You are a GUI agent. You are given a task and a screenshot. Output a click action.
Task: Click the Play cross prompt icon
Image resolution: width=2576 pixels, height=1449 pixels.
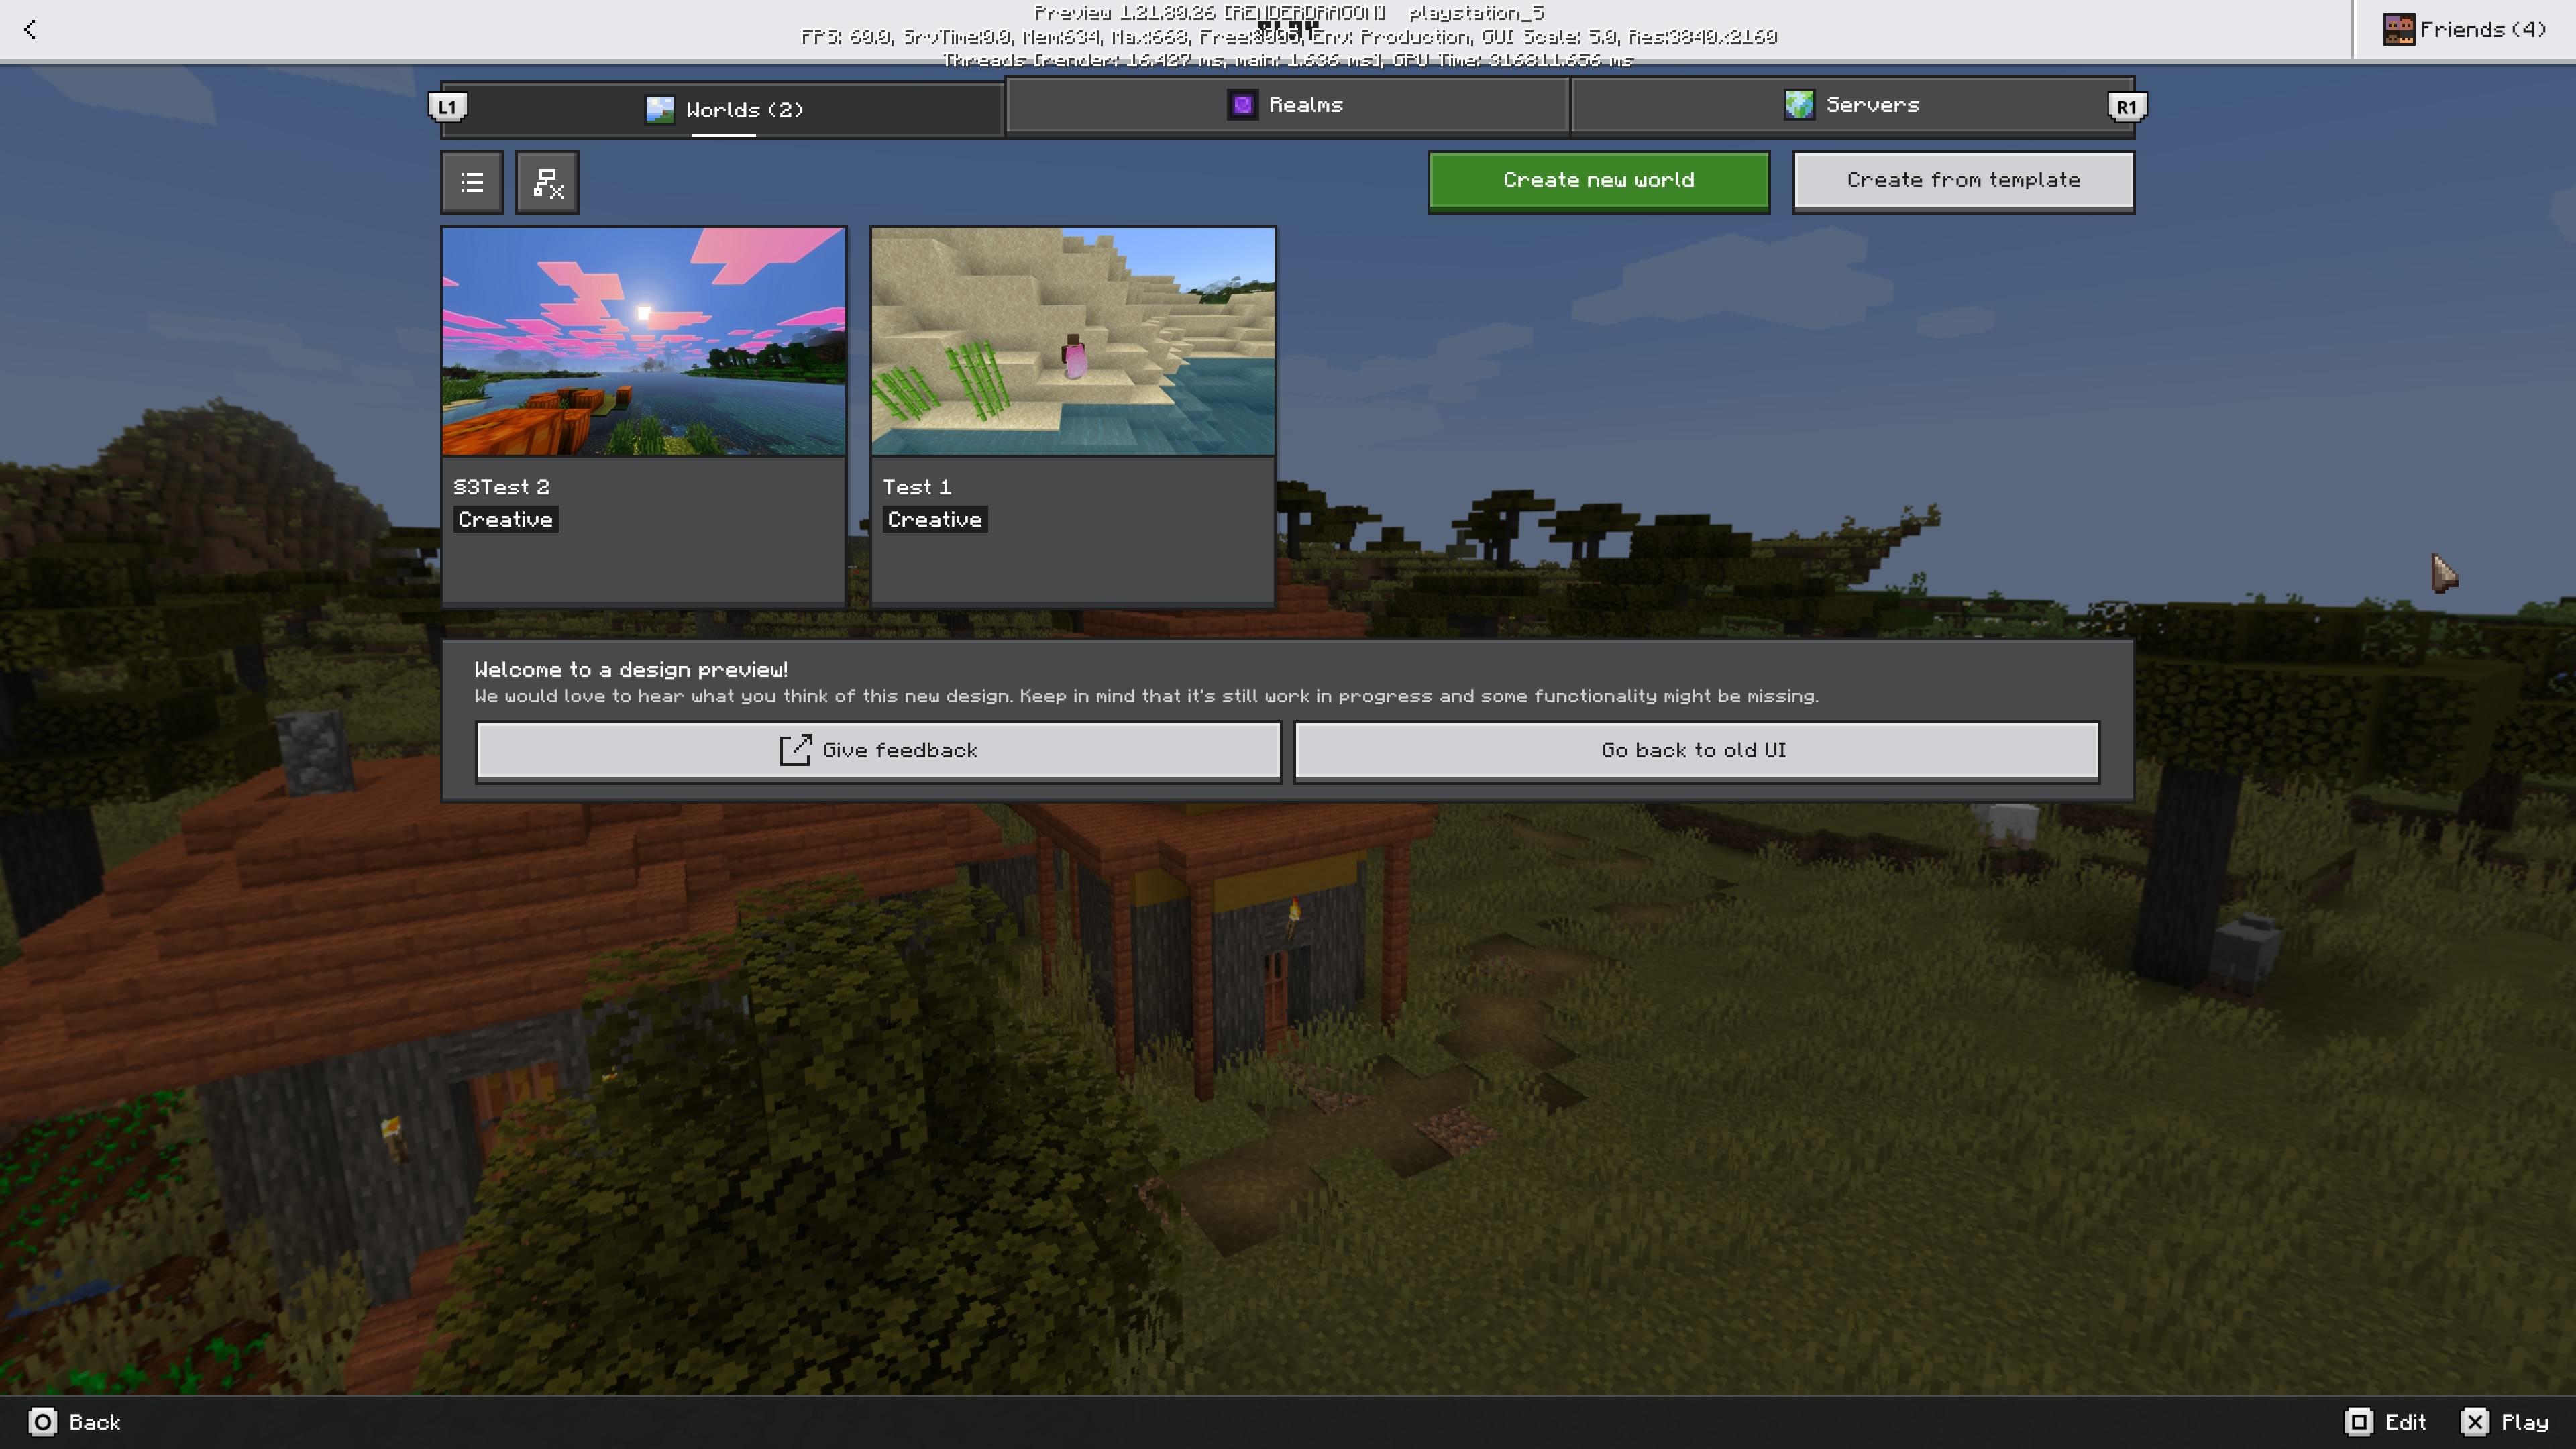click(2474, 1421)
